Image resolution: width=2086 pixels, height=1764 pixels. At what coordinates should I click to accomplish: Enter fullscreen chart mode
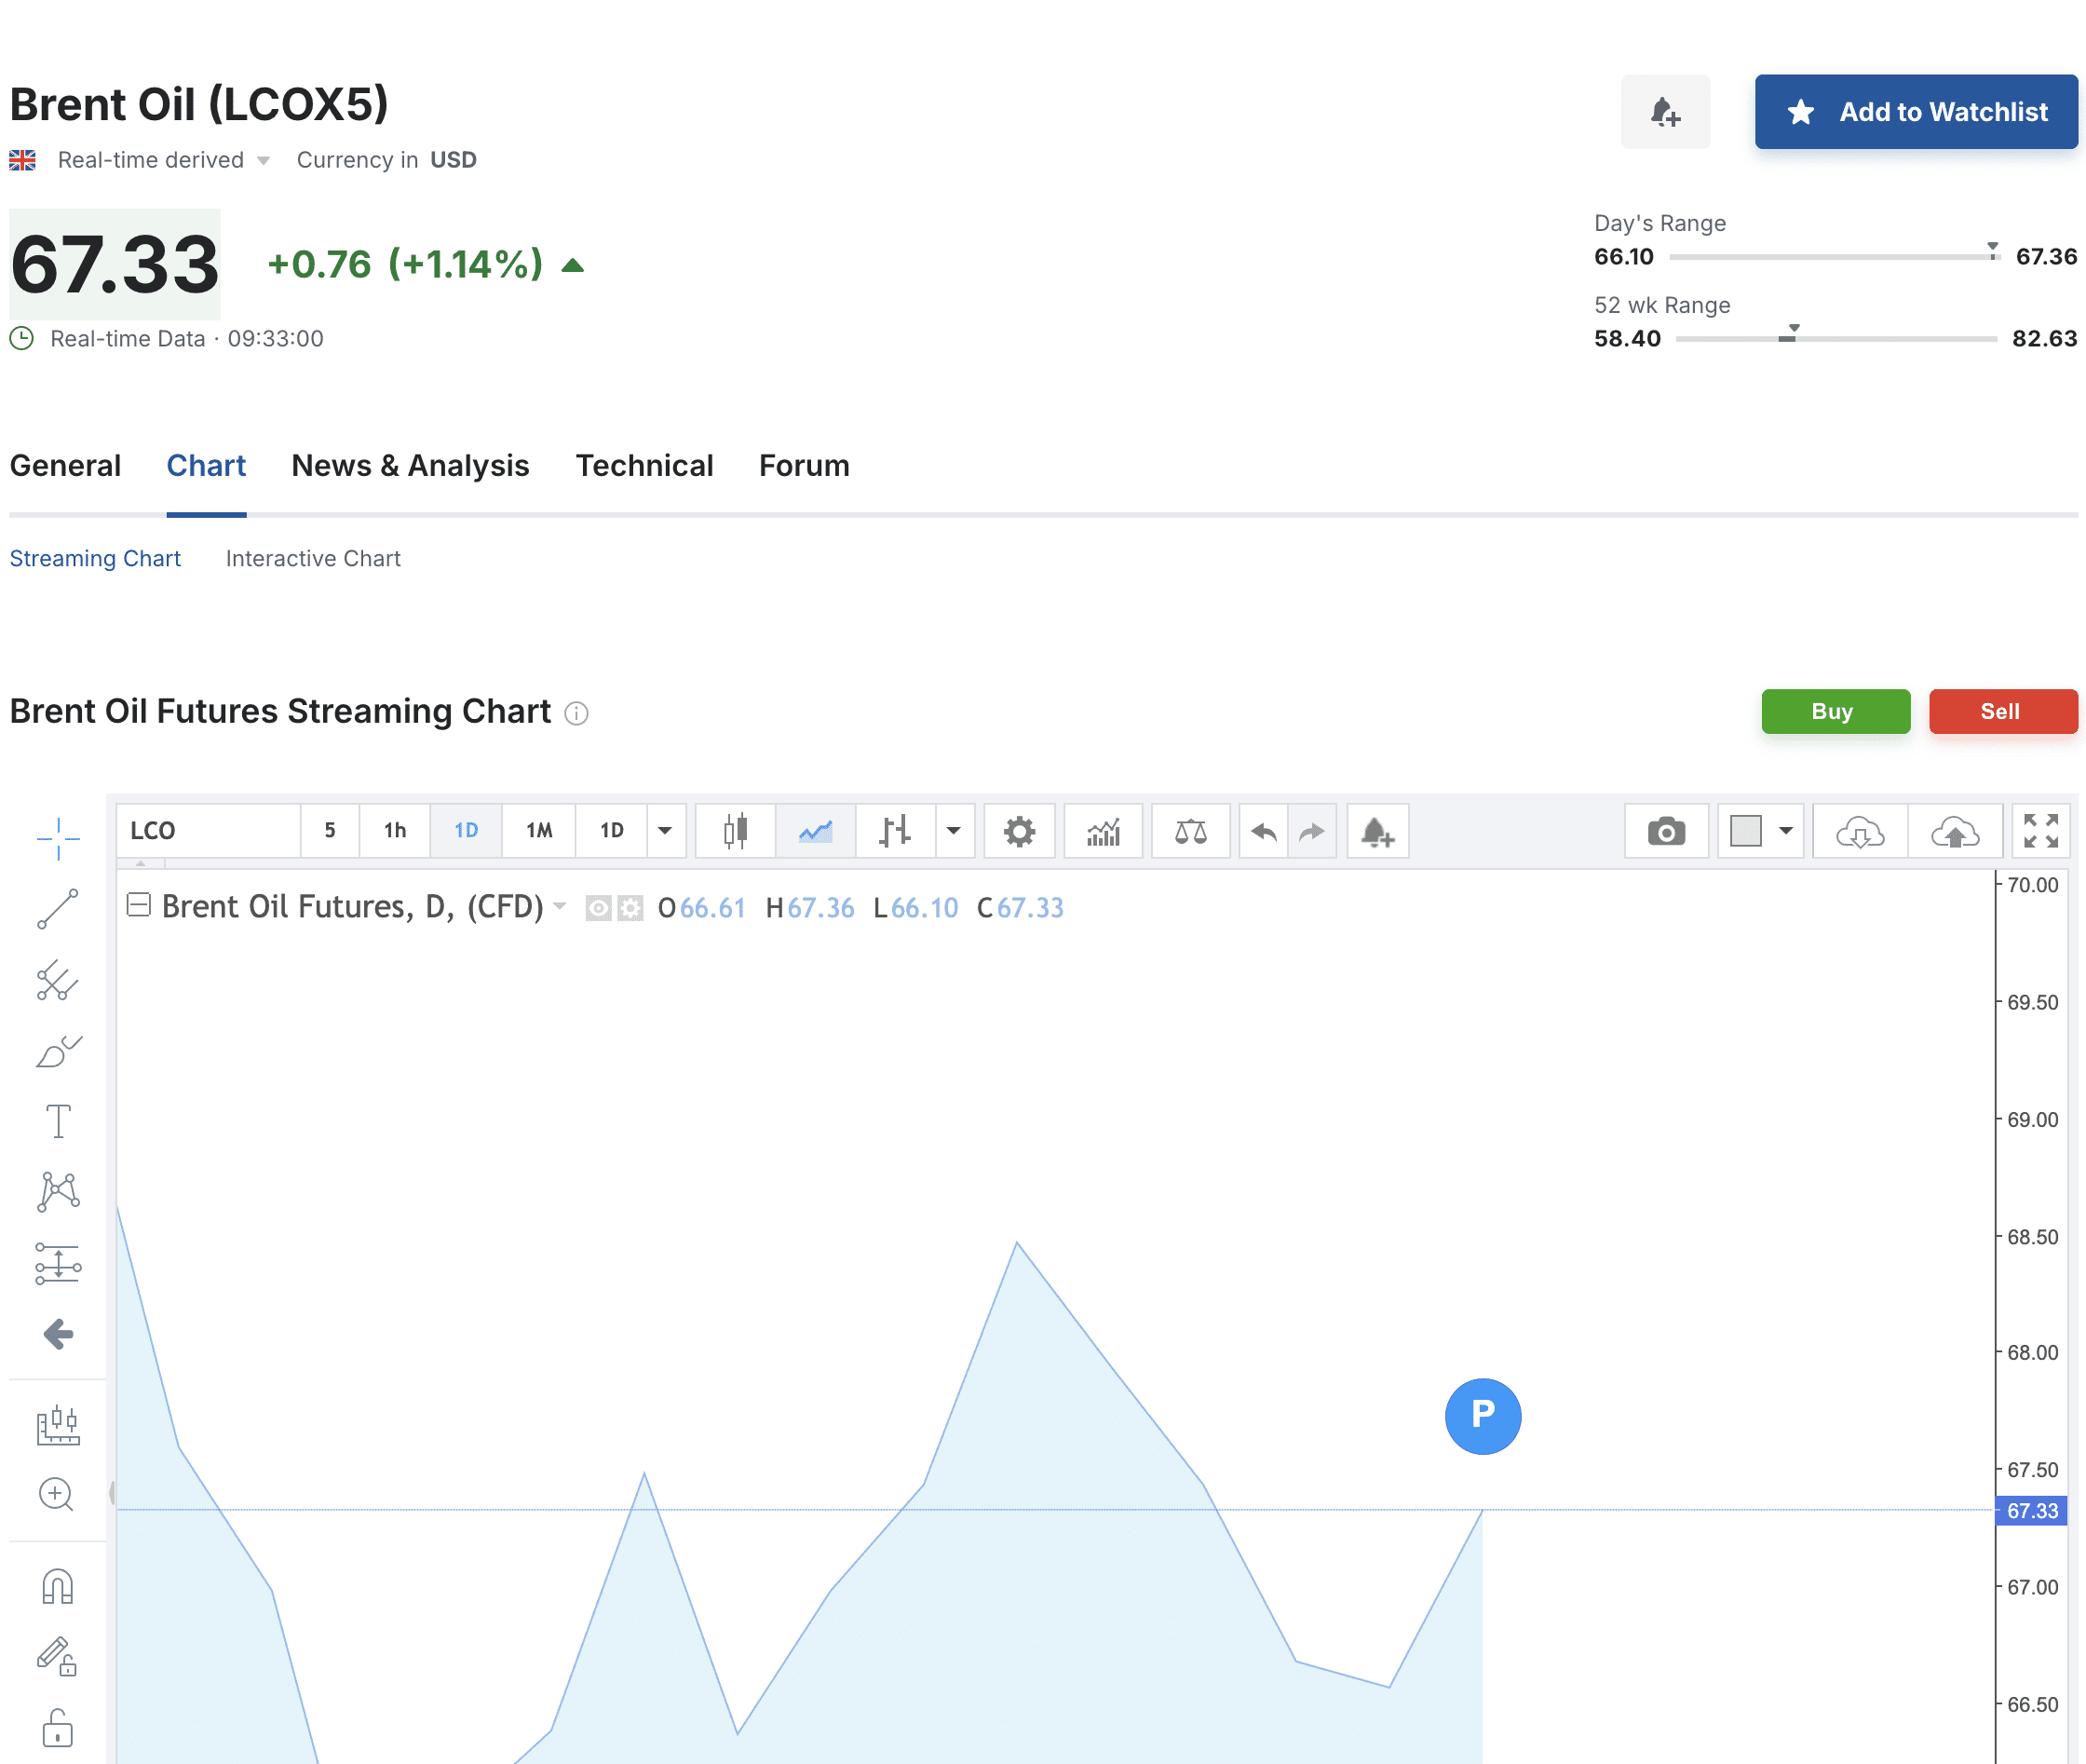click(2040, 831)
